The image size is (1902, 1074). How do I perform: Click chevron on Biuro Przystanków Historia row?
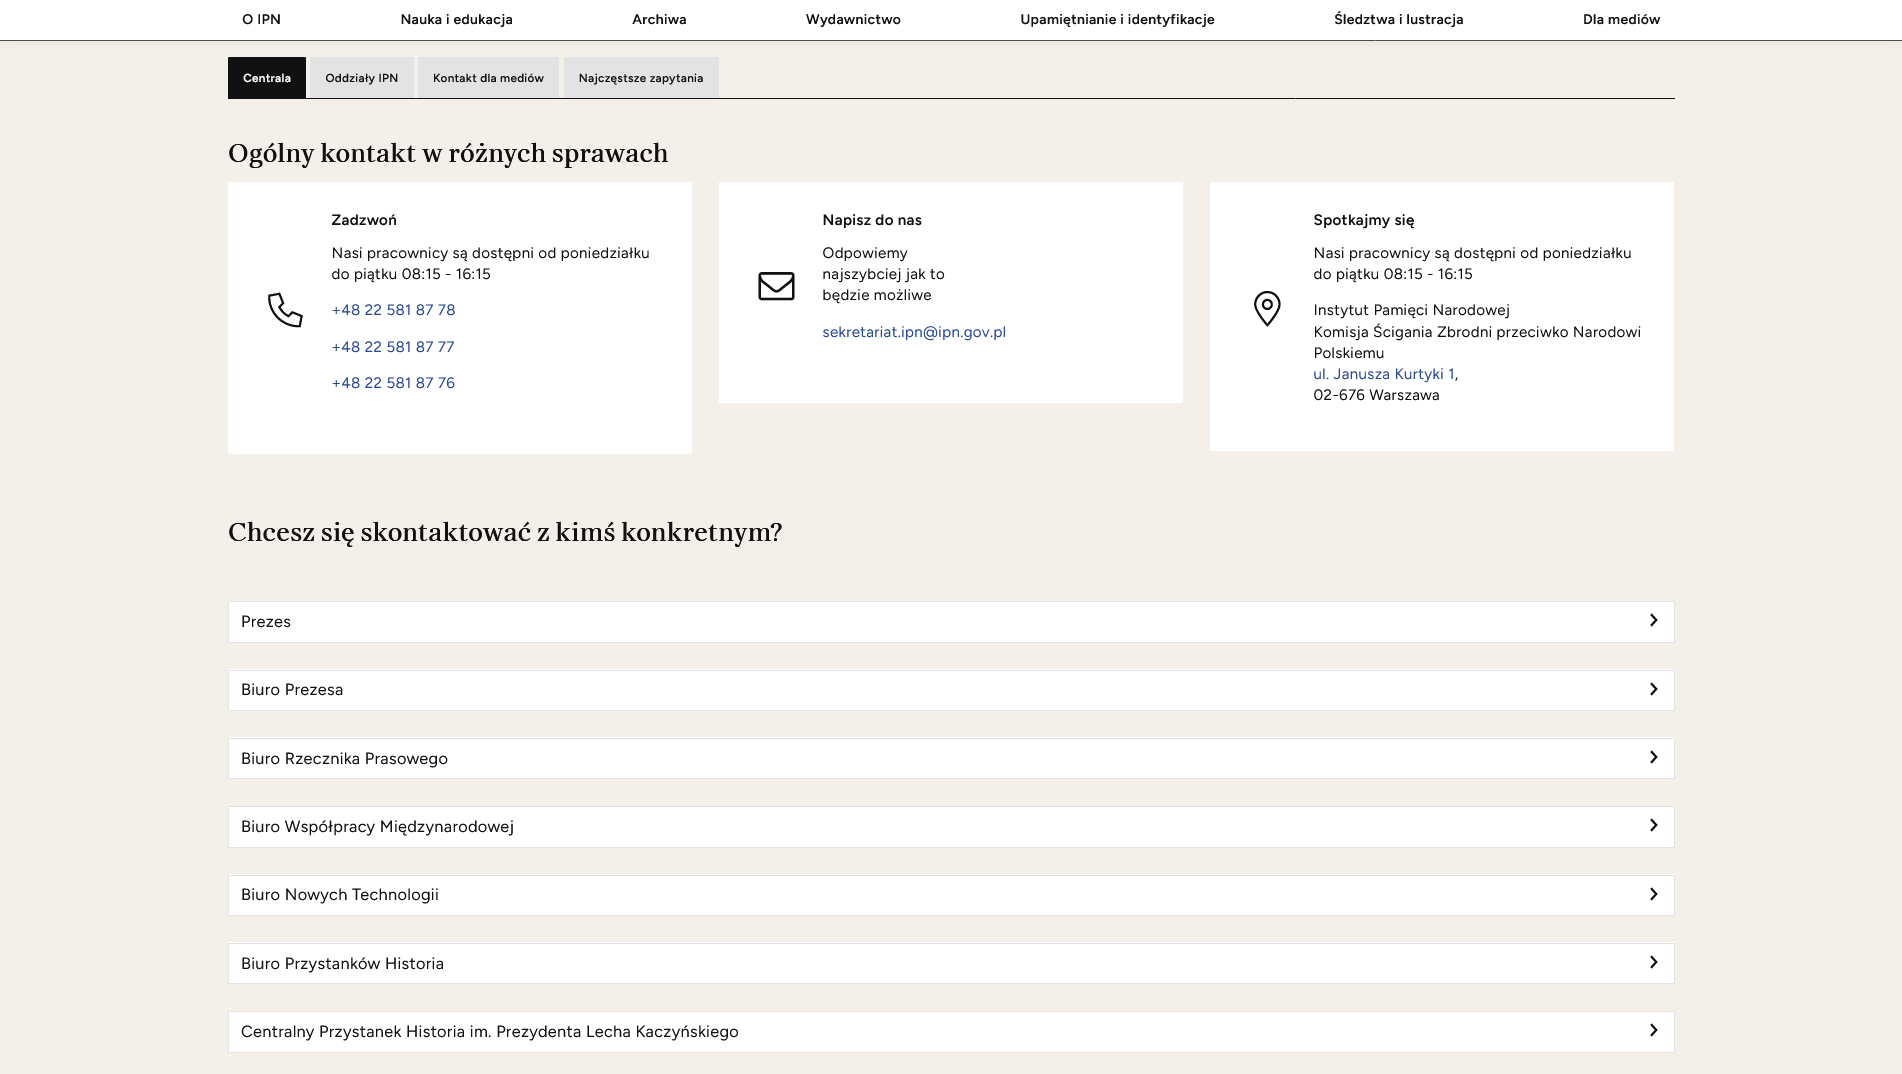pyautogui.click(x=1653, y=963)
